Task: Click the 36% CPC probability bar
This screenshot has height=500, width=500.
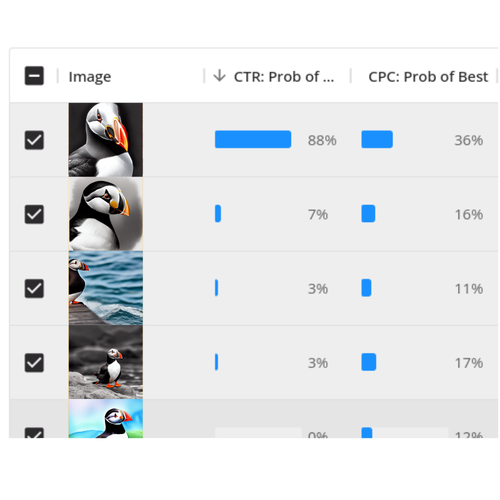Action: 377,139
